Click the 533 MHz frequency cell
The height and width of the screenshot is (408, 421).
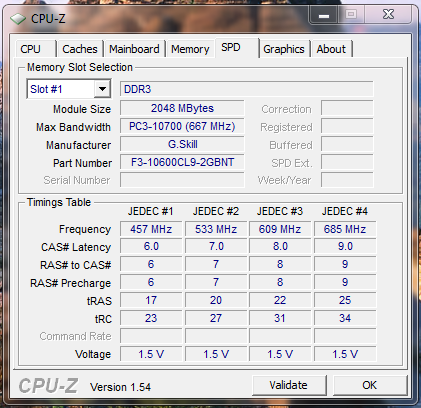(216, 229)
